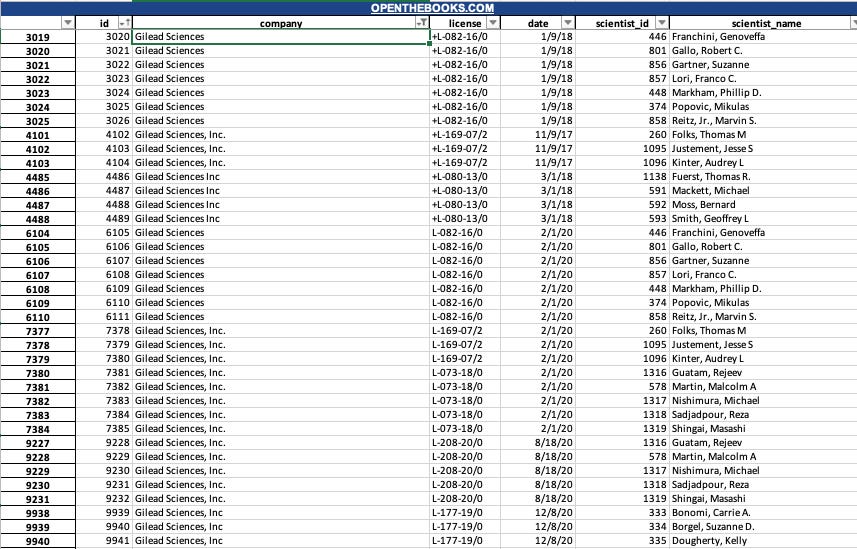The width and height of the screenshot is (857, 549).
Task: Click license cell in row 6107
Action: click(x=465, y=274)
